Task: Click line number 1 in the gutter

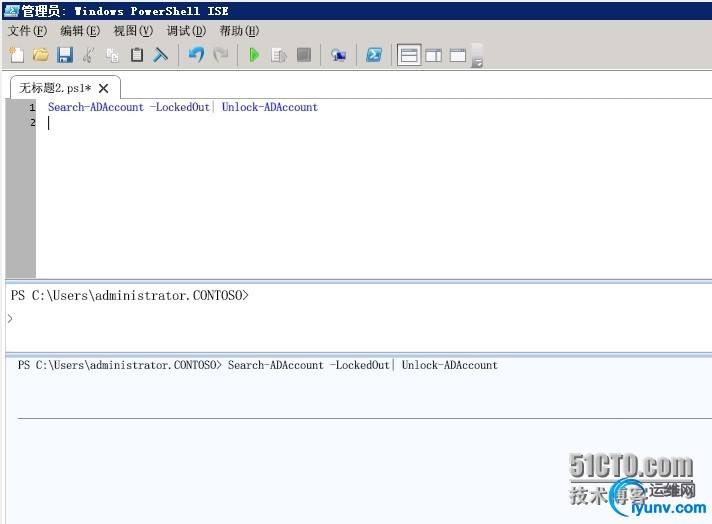Action: pos(32,108)
